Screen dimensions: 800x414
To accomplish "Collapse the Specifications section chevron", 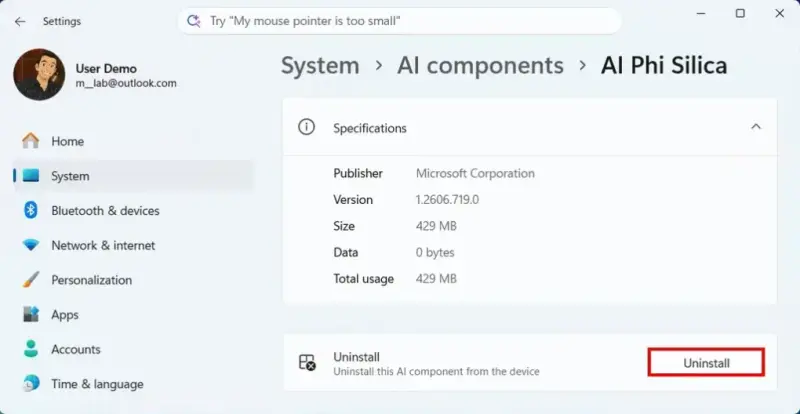I will (756, 127).
